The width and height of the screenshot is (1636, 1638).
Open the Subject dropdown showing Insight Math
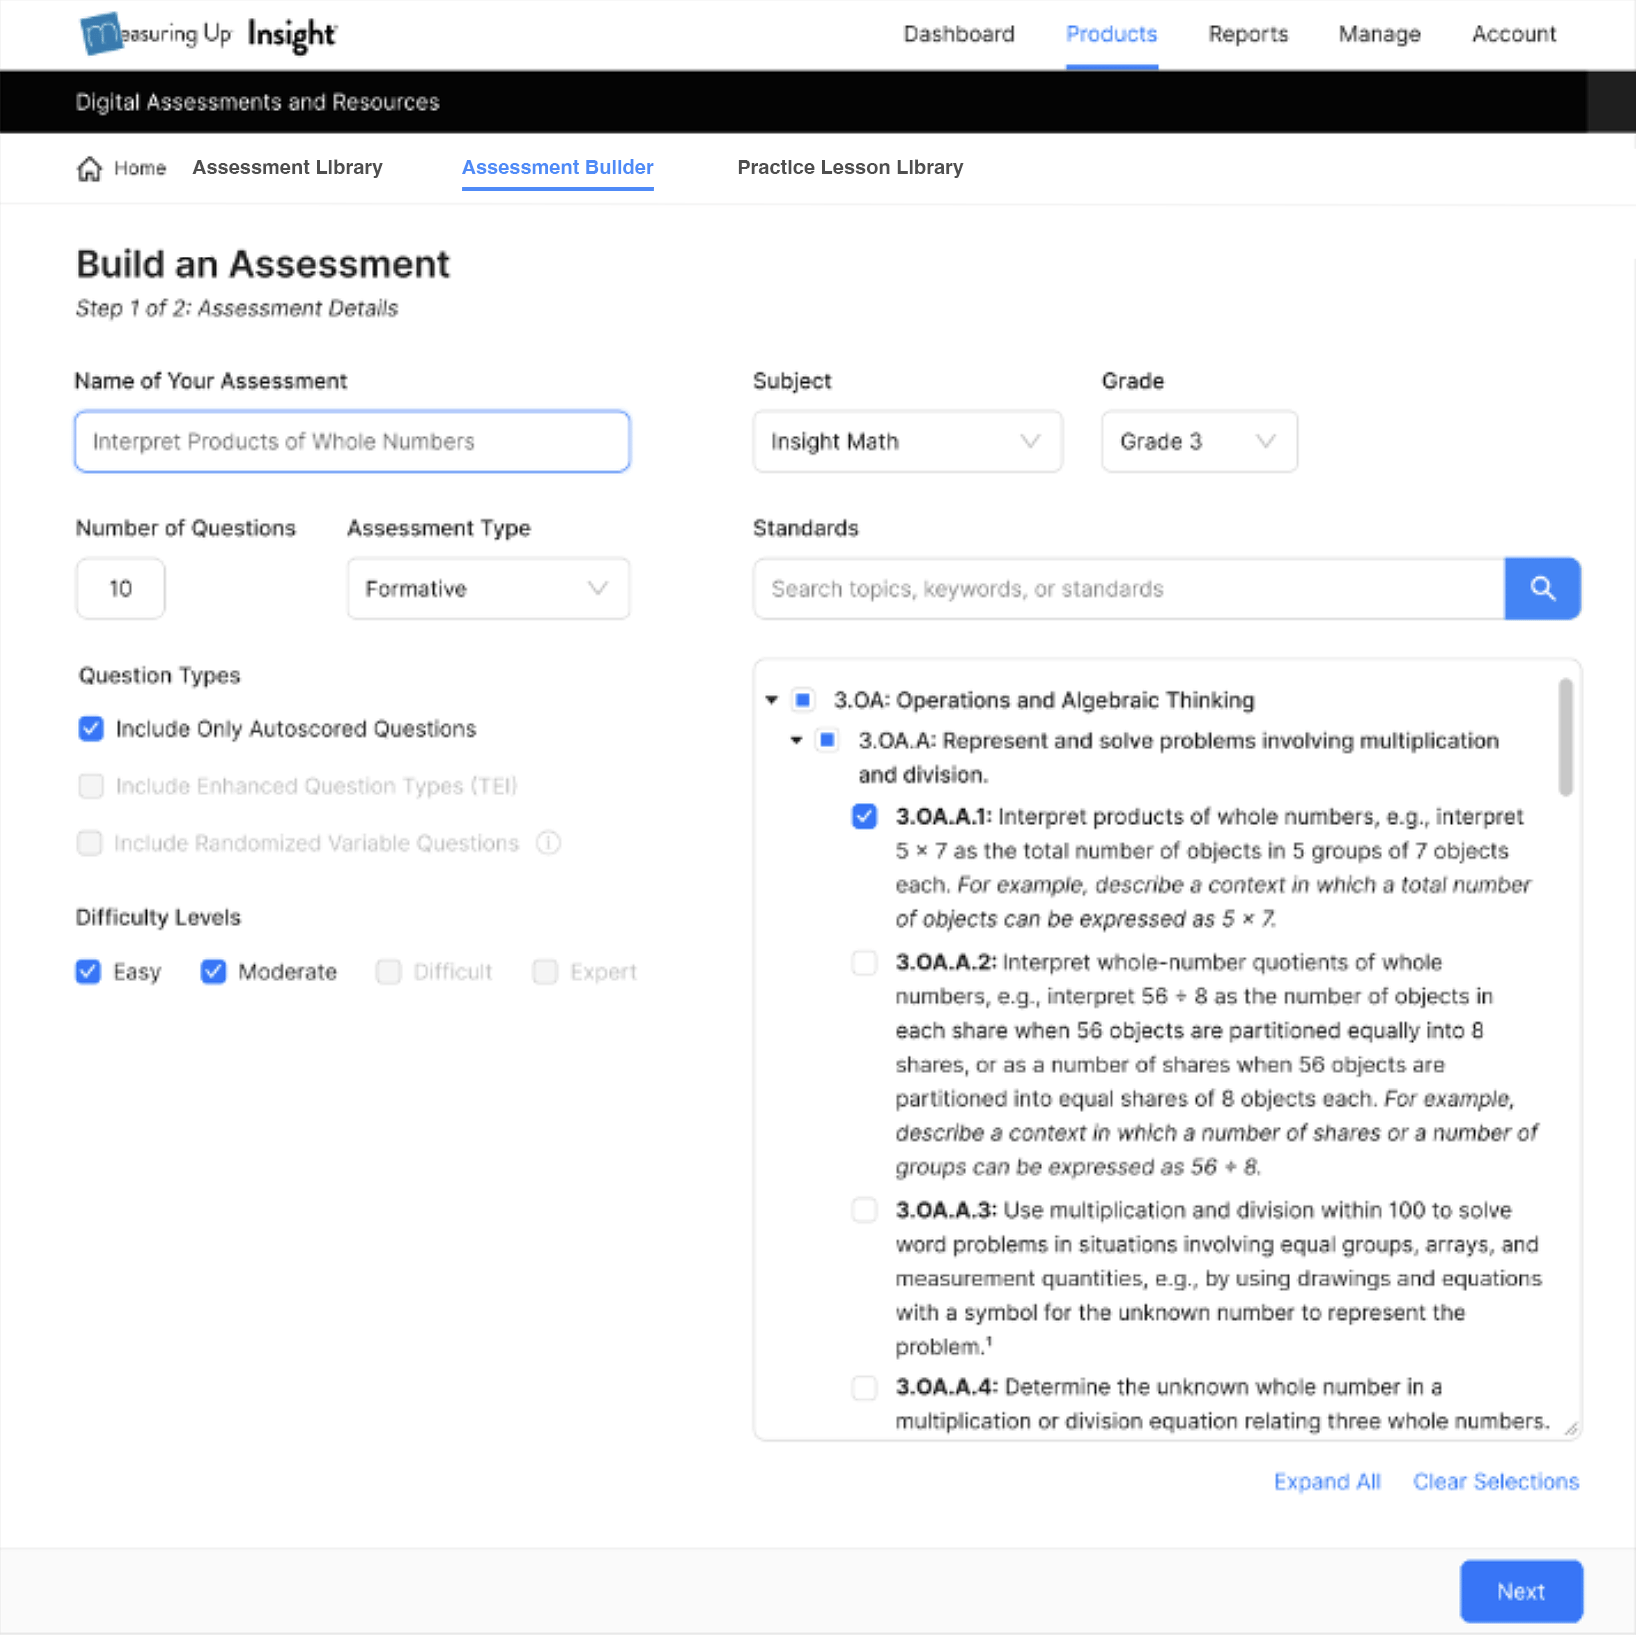click(x=907, y=441)
